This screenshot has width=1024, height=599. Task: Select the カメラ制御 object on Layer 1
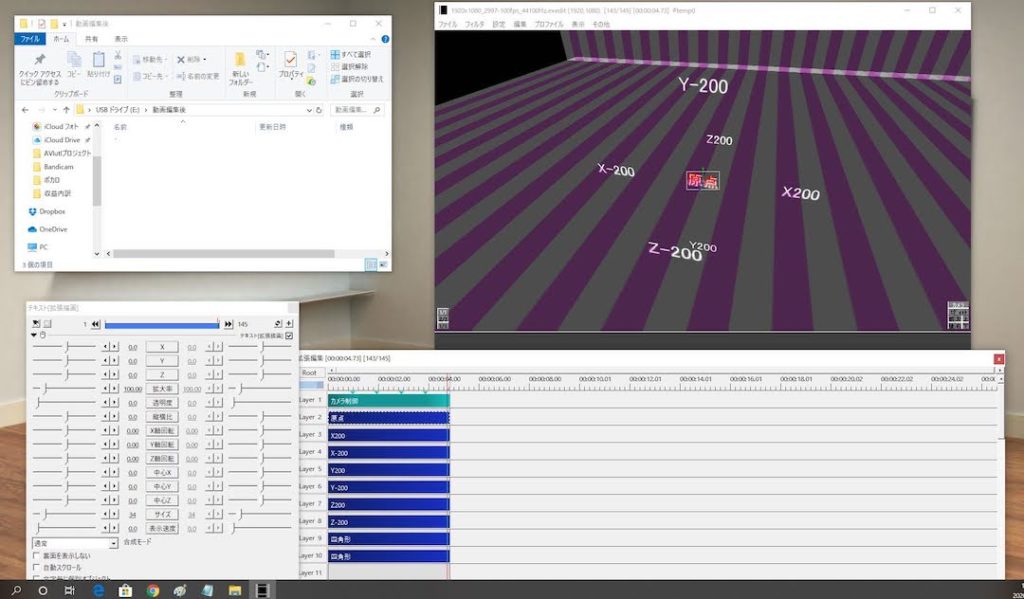[x=388, y=400]
